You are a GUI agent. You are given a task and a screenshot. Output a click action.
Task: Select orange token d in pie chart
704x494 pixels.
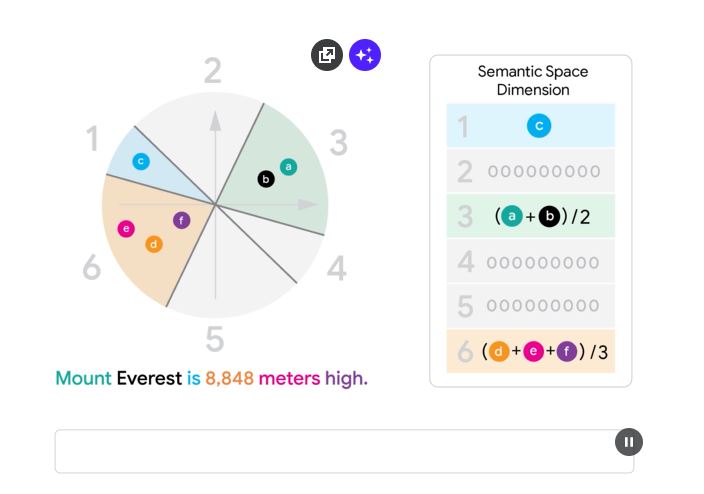[154, 244]
